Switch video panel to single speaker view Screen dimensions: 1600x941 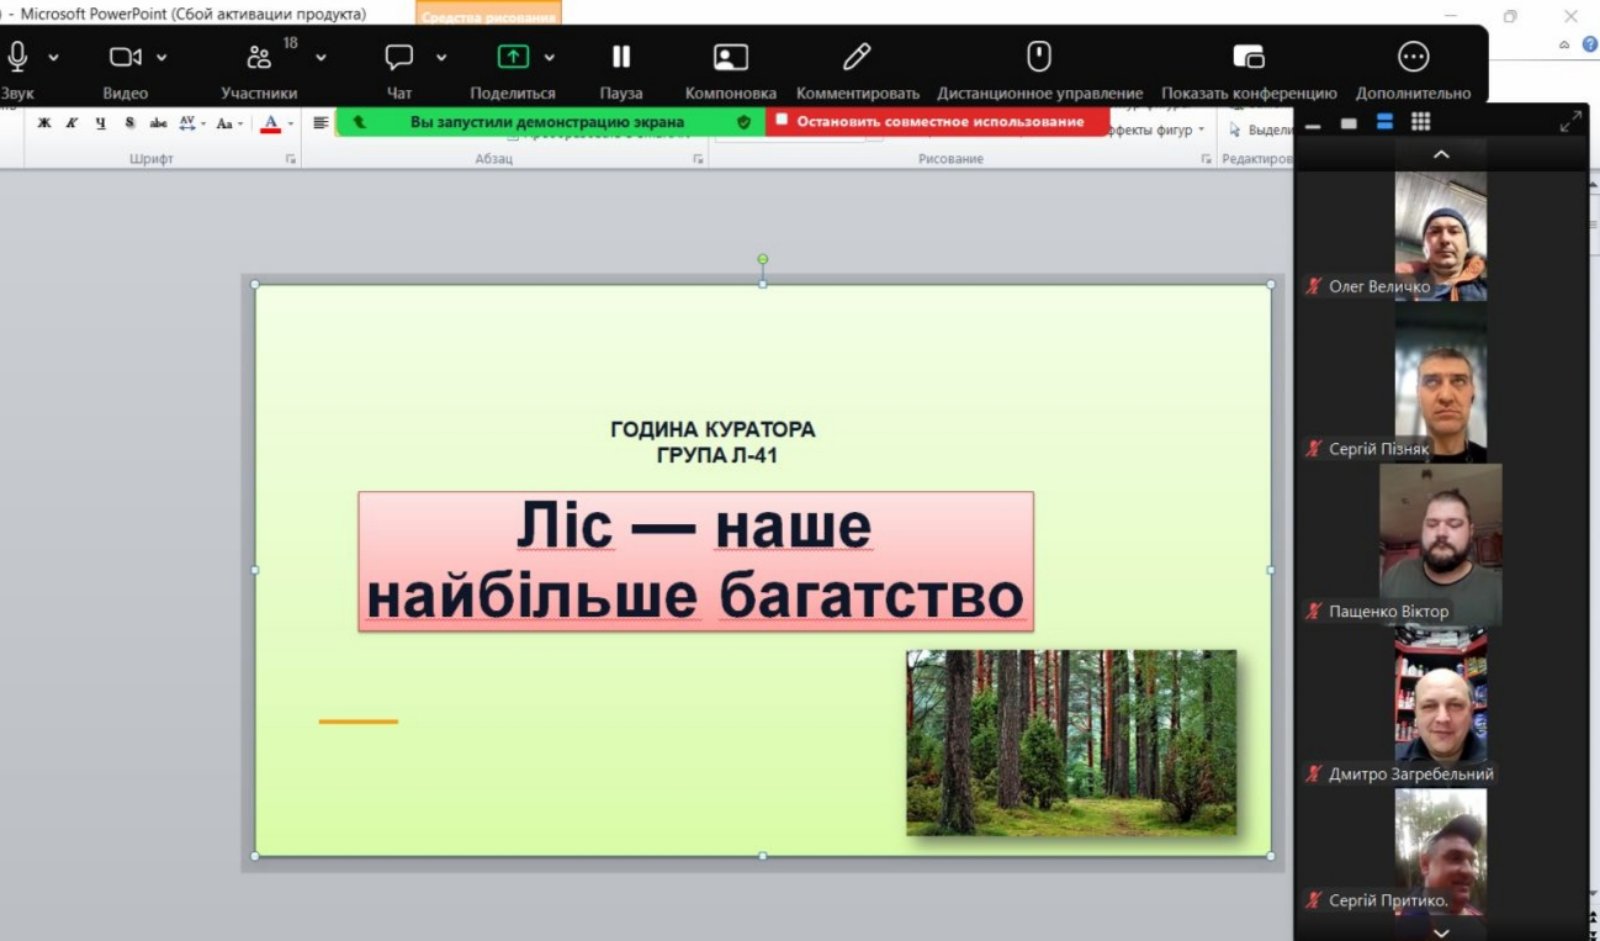[1349, 123]
